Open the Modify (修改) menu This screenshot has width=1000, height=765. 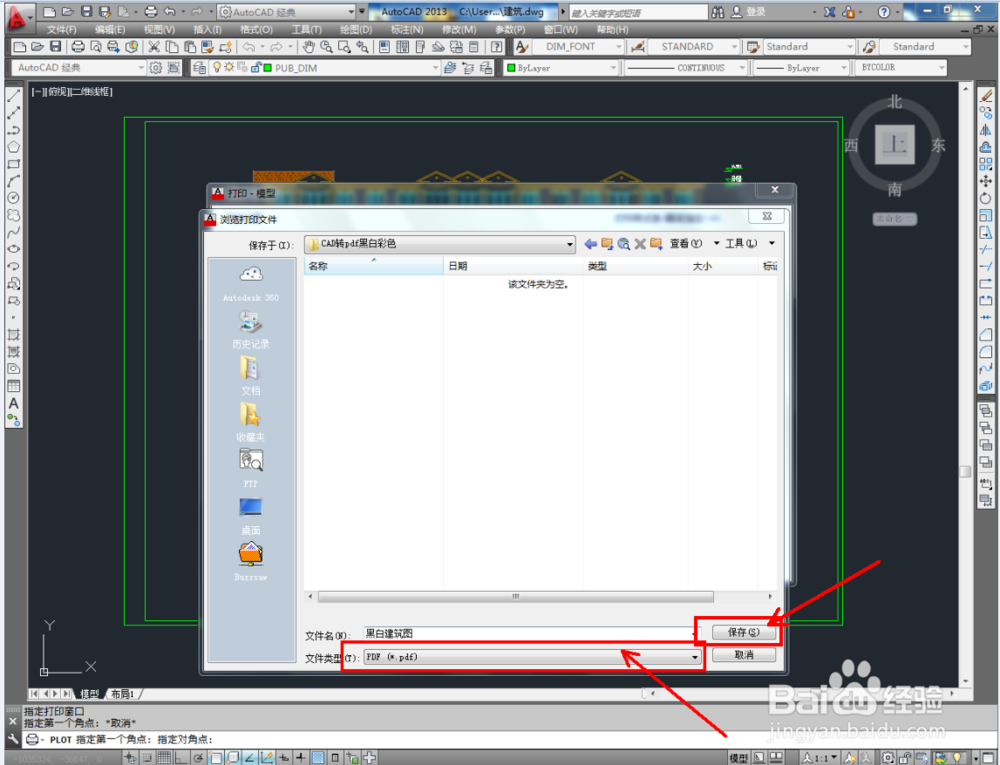(x=459, y=29)
